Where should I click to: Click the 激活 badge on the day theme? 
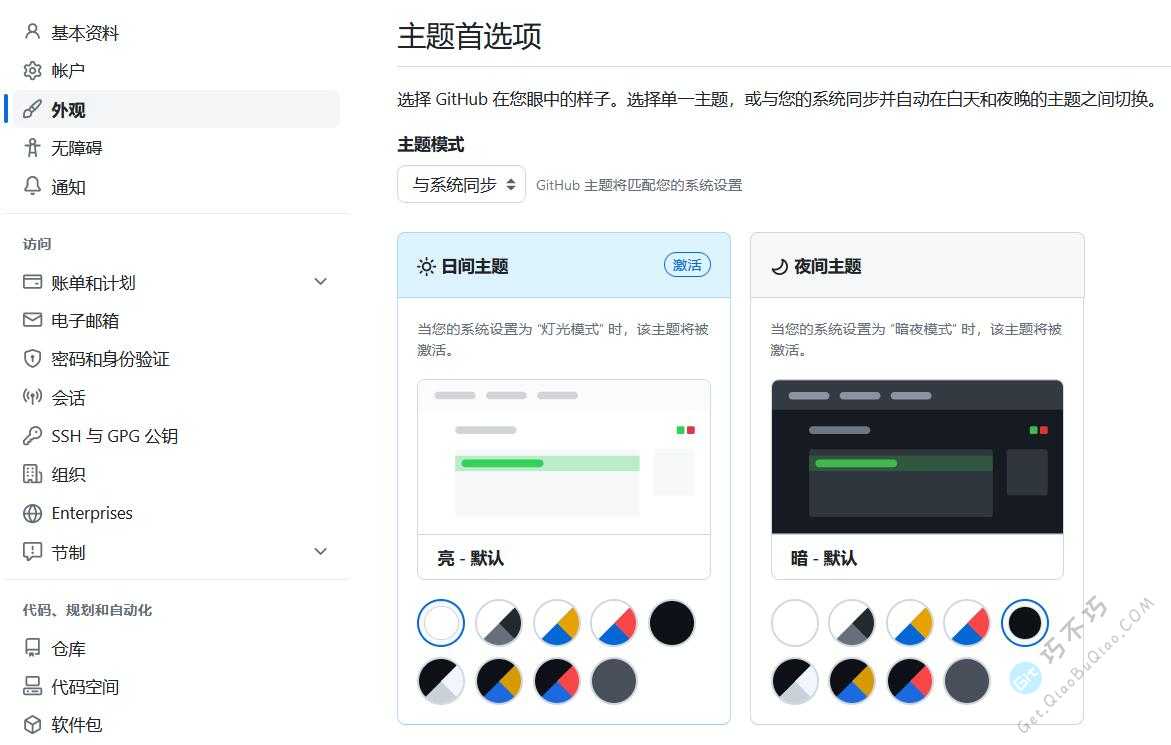pos(687,265)
